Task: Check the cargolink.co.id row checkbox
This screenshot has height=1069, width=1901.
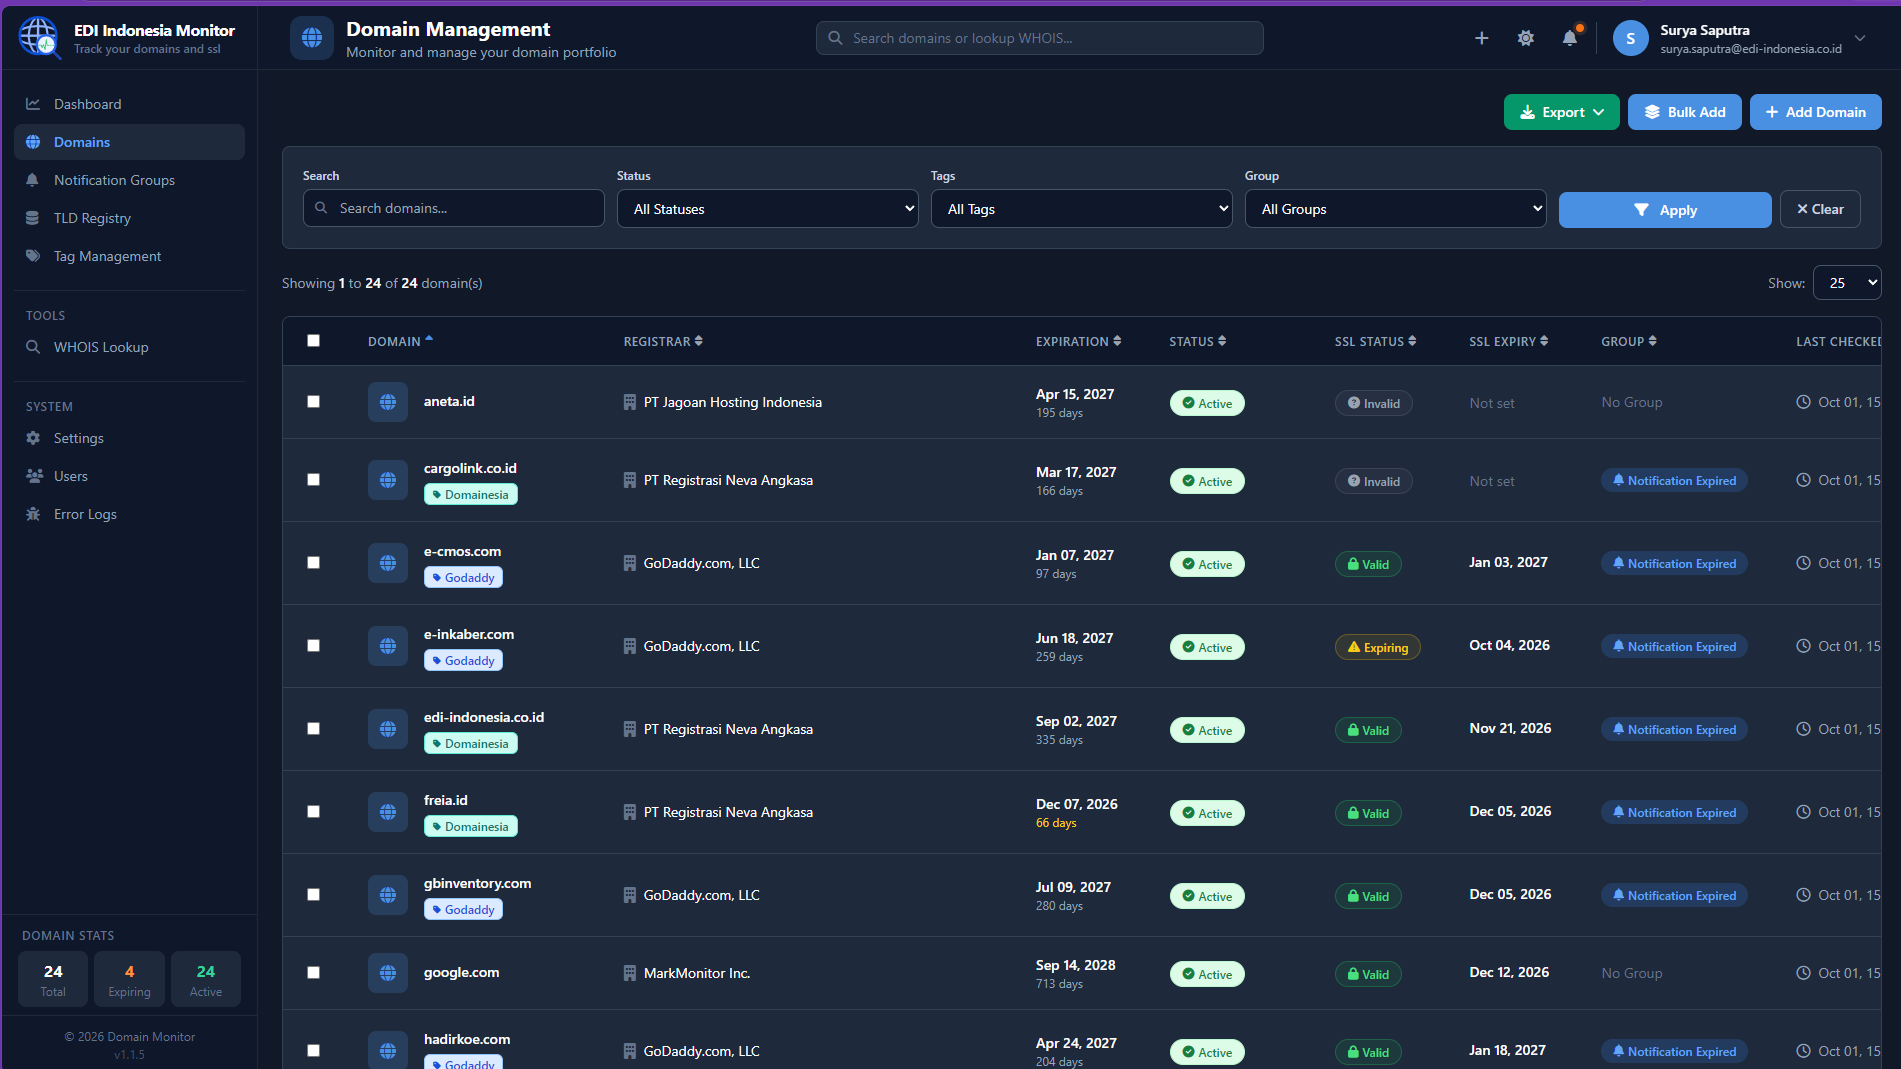Action: pos(313,480)
